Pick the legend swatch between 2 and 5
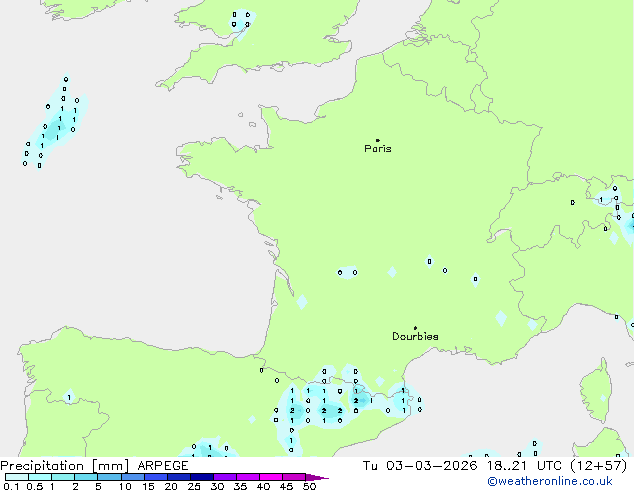The width and height of the screenshot is (634, 490). (x=86, y=477)
